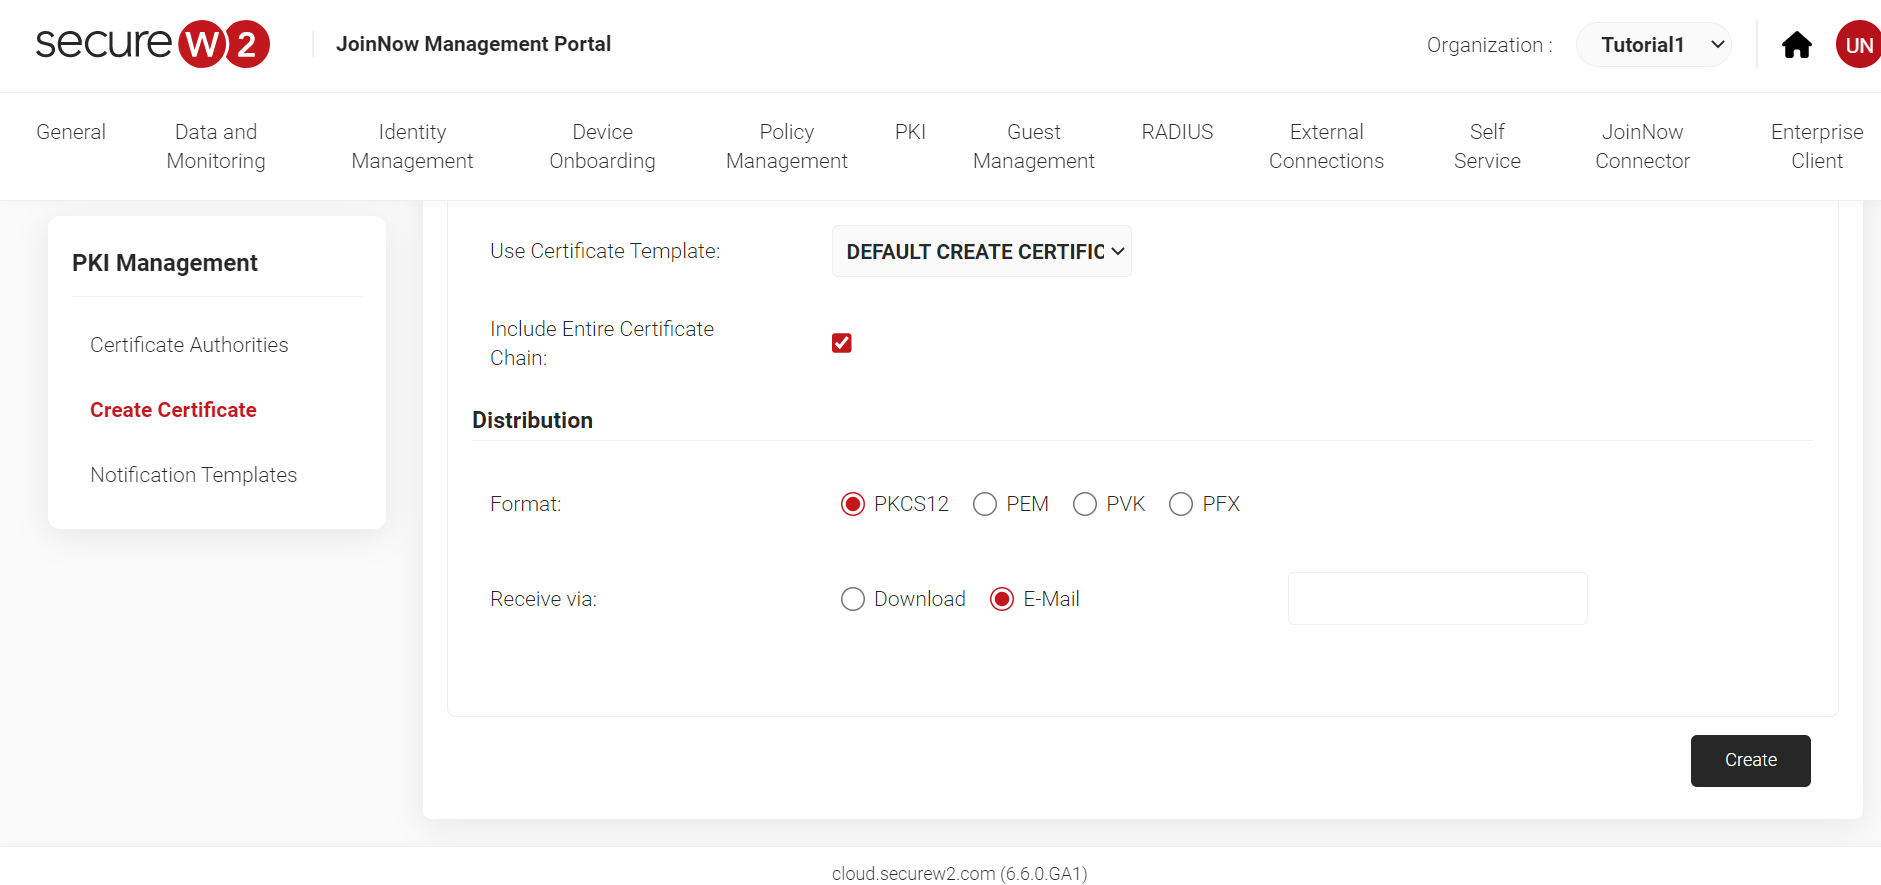Choose PFX as certificate format
This screenshot has height=885, width=1881.
click(x=1181, y=504)
